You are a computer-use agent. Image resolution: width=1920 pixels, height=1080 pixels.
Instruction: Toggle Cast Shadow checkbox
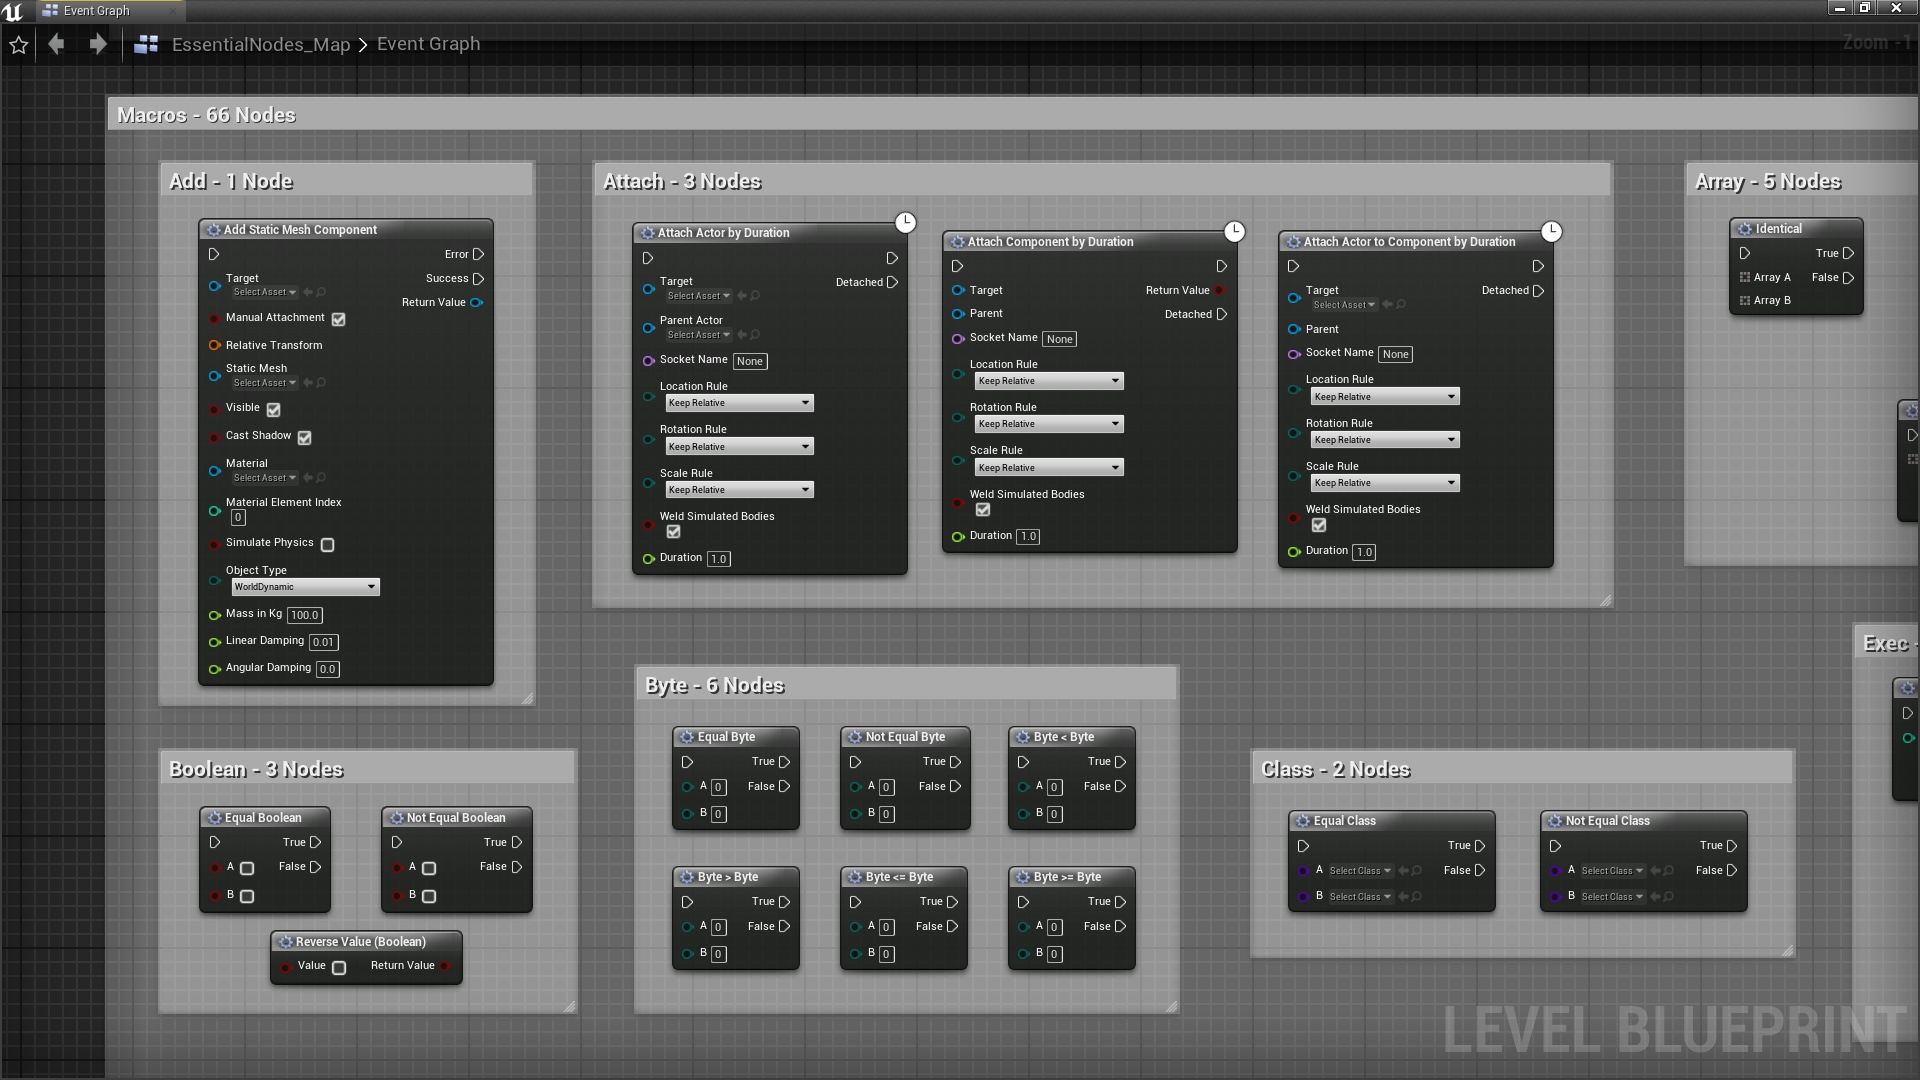click(304, 437)
